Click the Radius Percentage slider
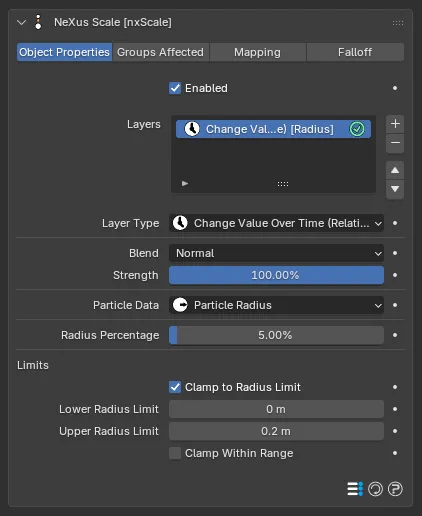Image resolution: width=422 pixels, height=516 pixels. click(276, 335)
